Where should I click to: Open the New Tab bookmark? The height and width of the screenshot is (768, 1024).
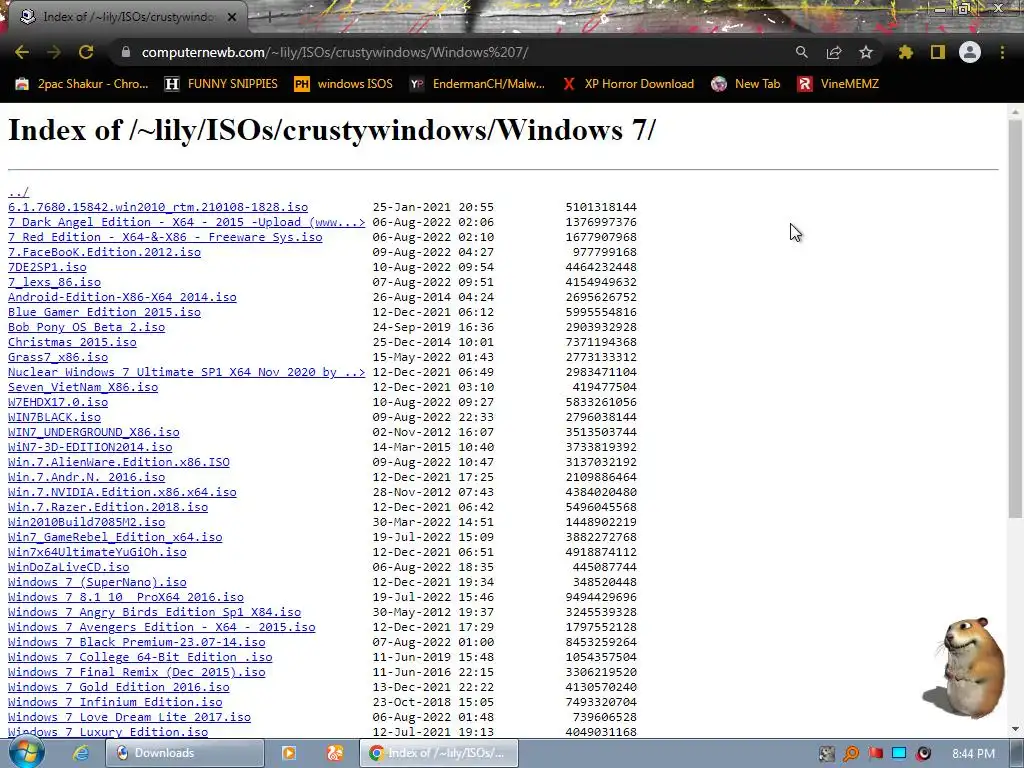pos(746,84)
